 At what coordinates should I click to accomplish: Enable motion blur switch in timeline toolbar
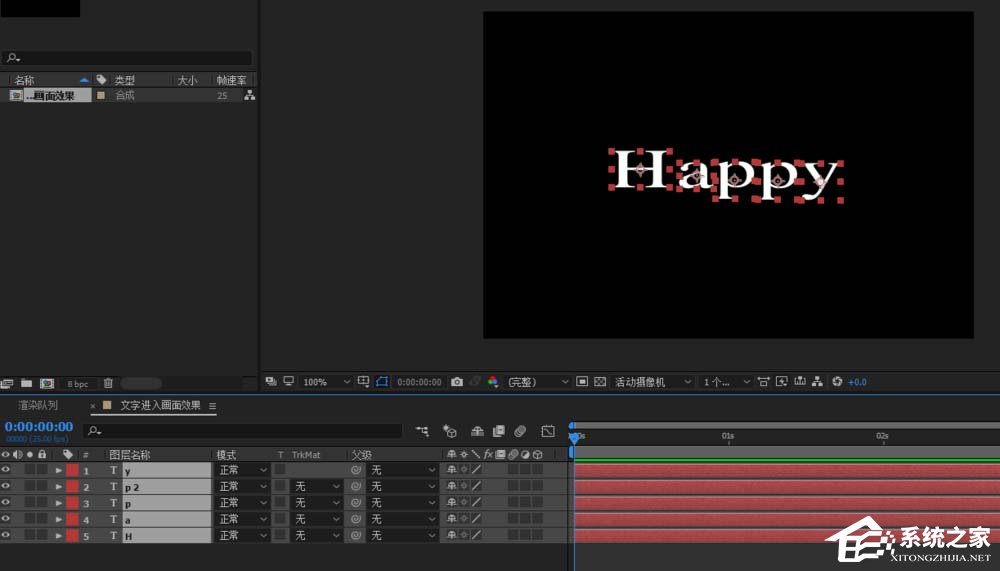(x=520, y=431)
